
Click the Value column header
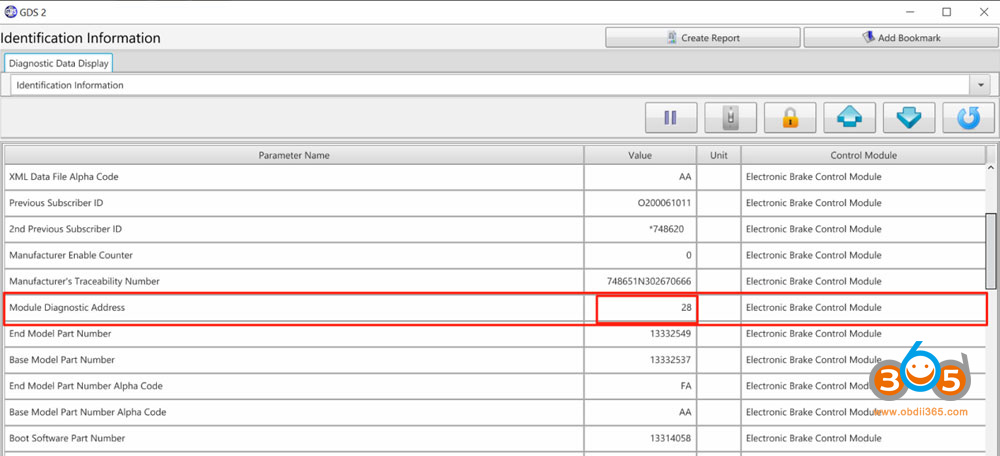[640, 155]
